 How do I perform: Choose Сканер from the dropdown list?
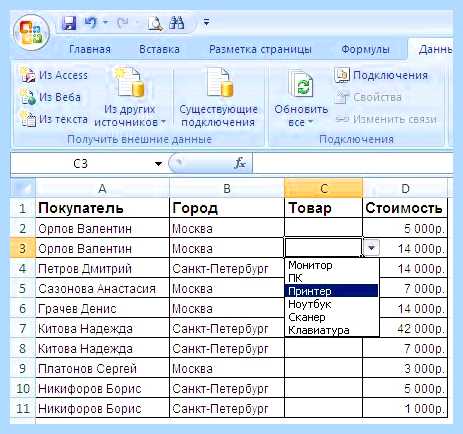point(332,317)
